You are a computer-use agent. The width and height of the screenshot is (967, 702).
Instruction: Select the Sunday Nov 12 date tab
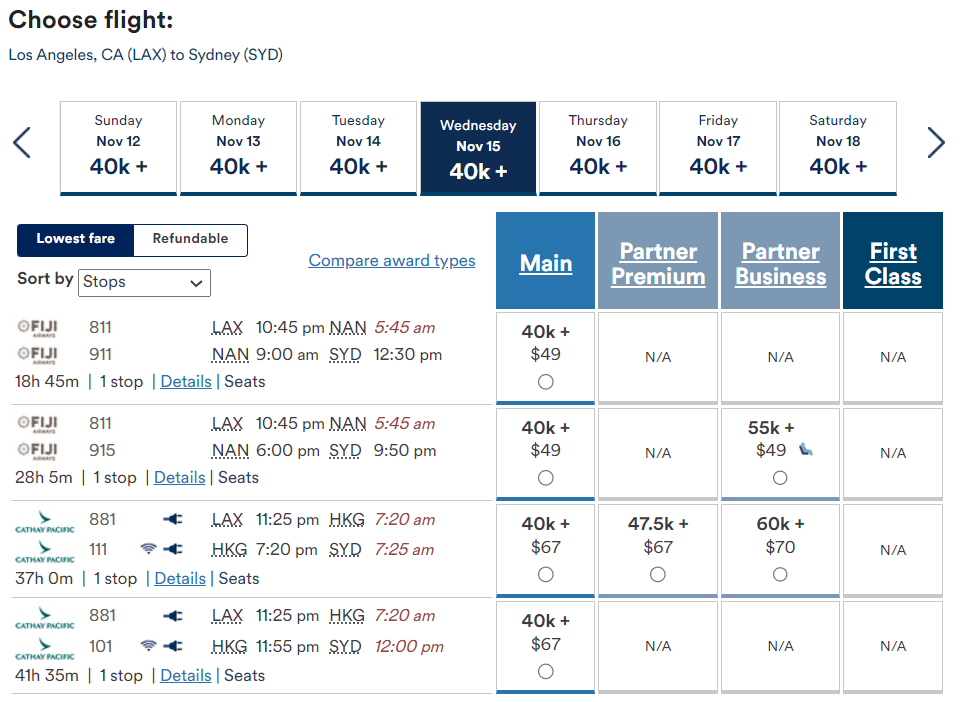coord(118,148)
